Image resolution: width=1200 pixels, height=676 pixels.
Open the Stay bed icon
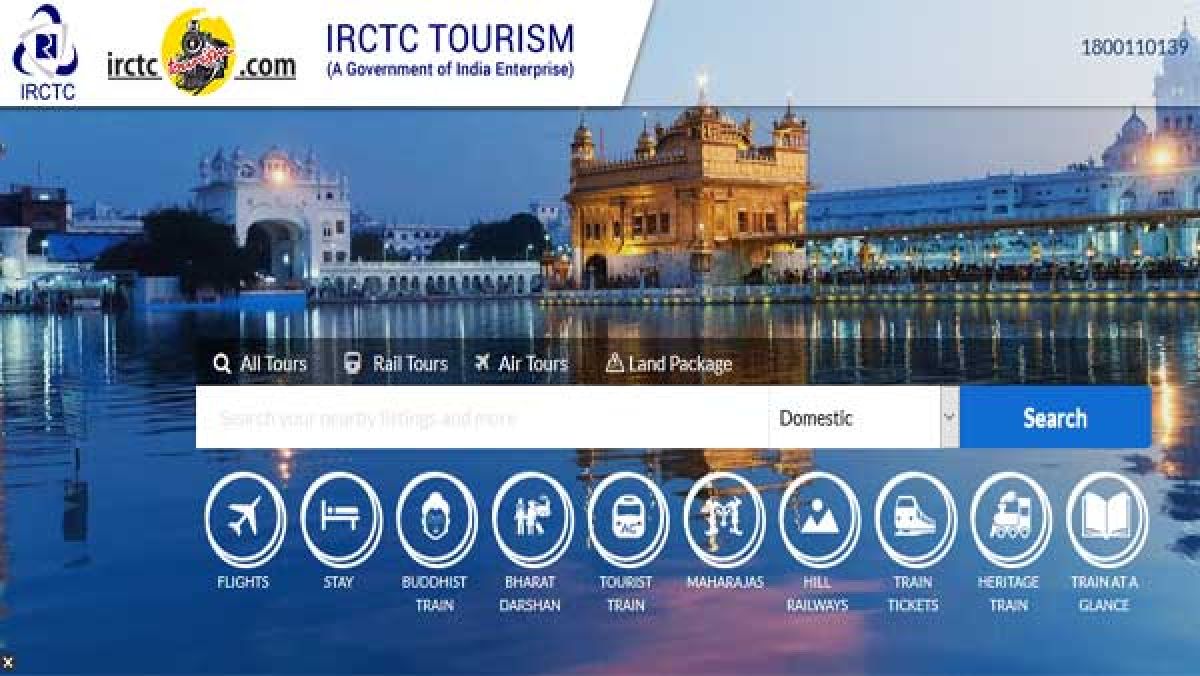click(340, 519)
